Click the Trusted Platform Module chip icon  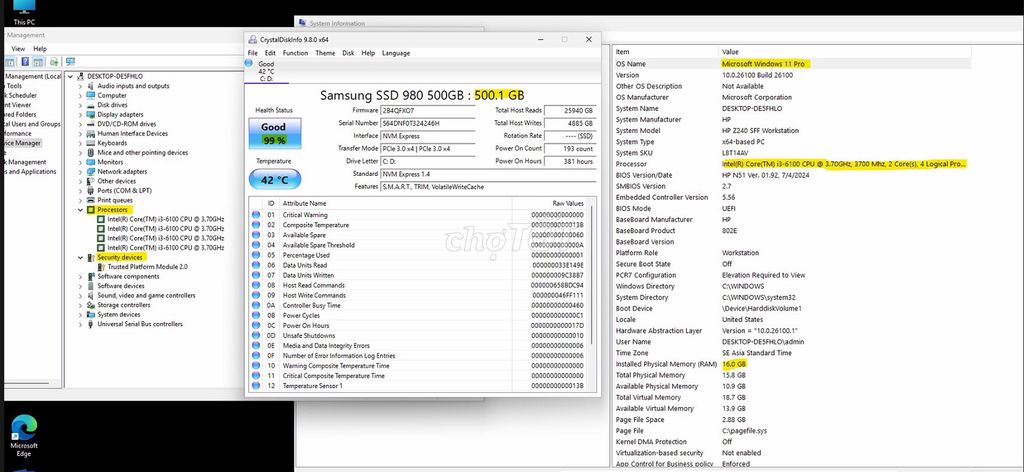tap(101, 267)
